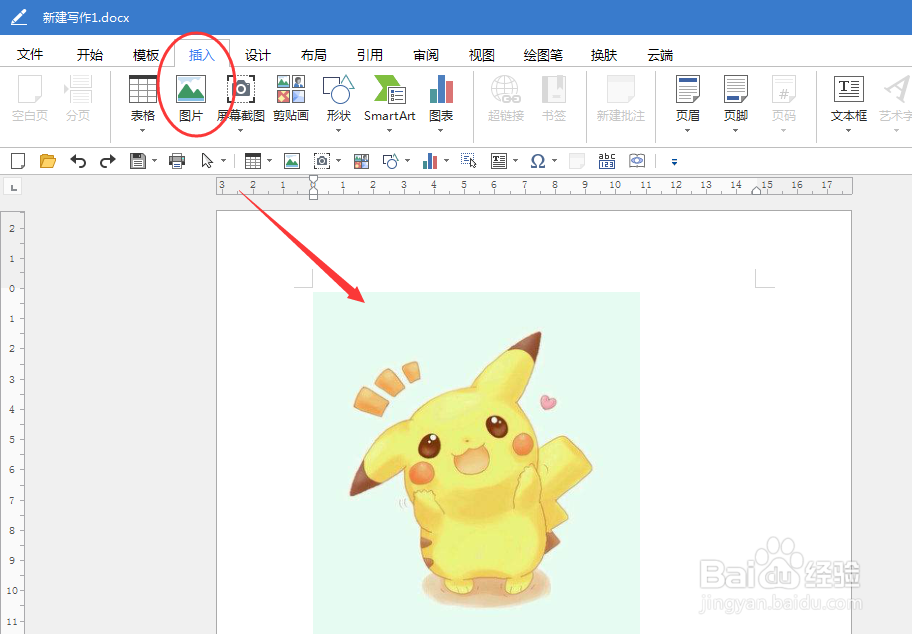
Task: Switch to the 模板 templates tab
Action: (145, 55)
